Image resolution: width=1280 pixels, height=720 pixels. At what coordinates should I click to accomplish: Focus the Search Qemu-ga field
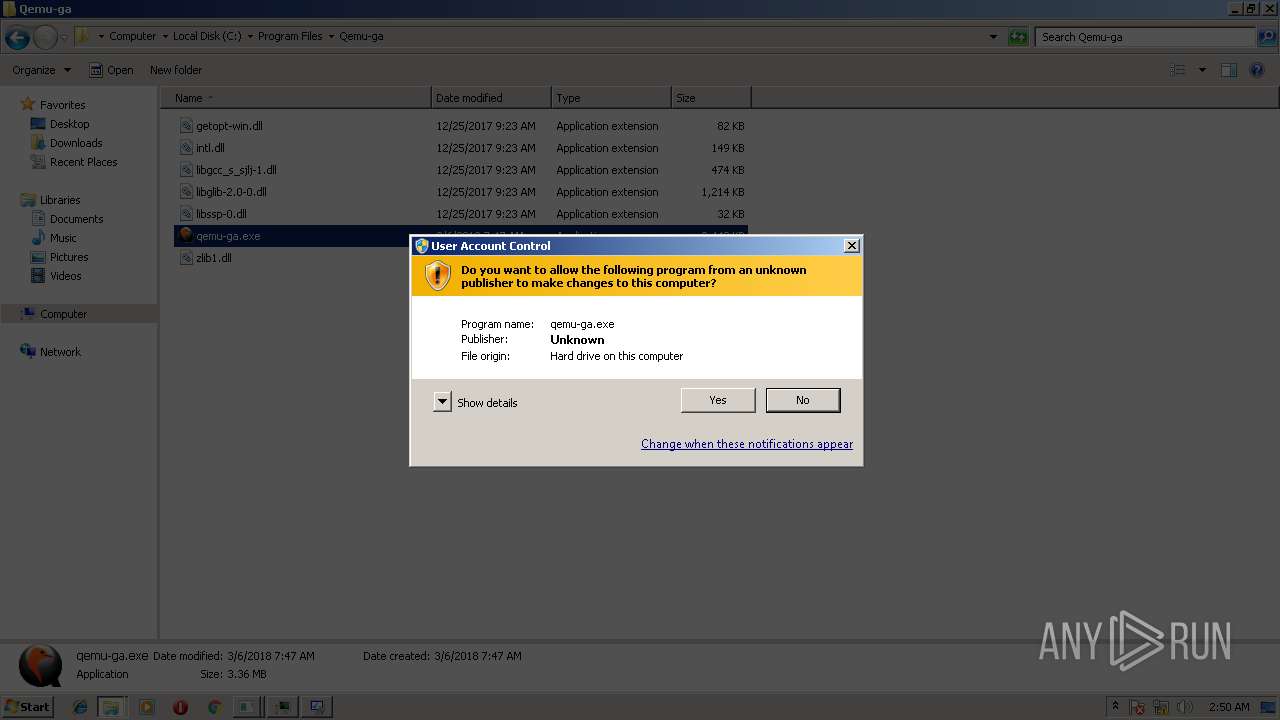point(1145,37)
